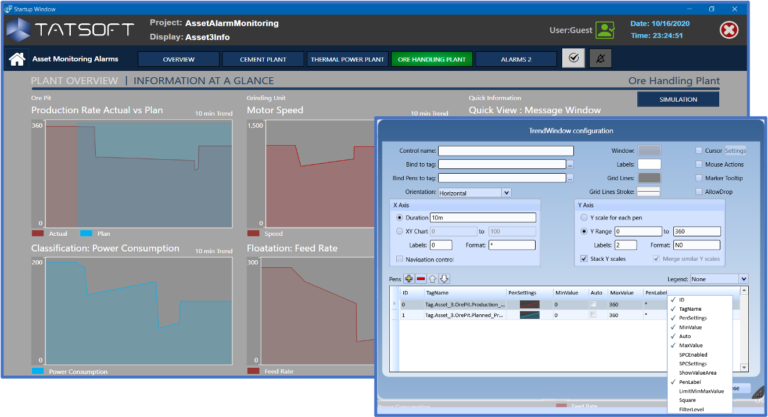Move pen down with down arrow icon
768x417 pixels.
pos(443,278)
